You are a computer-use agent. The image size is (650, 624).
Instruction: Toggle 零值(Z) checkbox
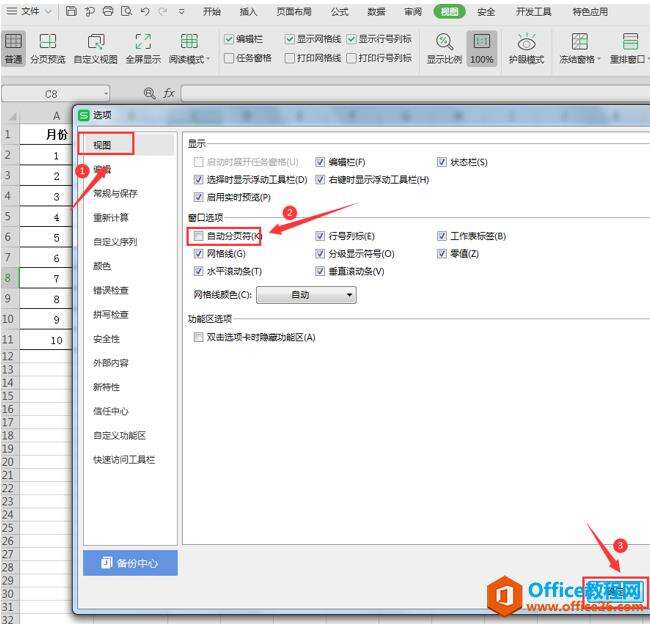(441, 253)
